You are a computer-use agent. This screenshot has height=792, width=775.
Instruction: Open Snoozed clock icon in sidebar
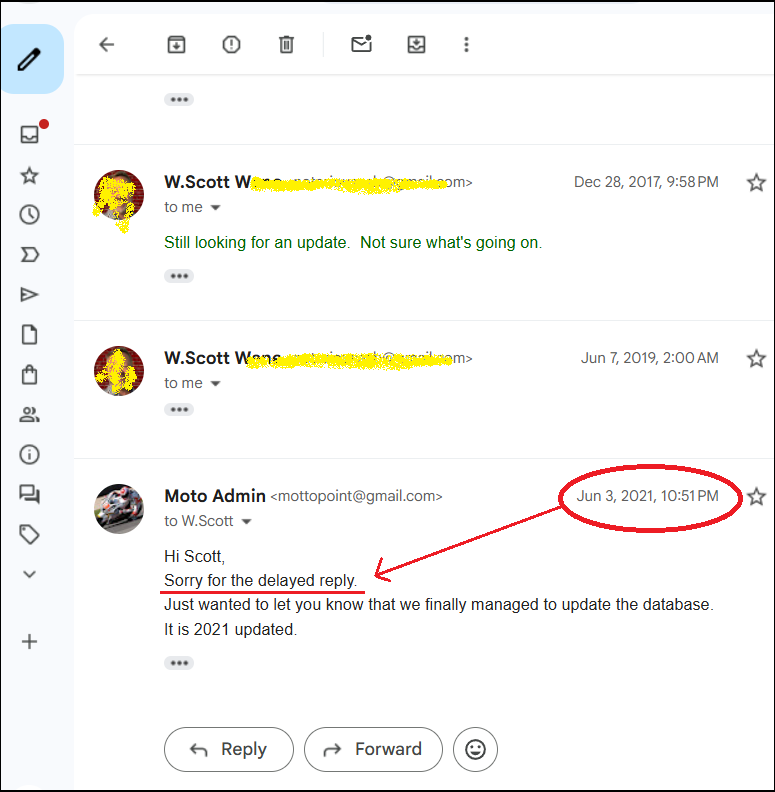29,215
